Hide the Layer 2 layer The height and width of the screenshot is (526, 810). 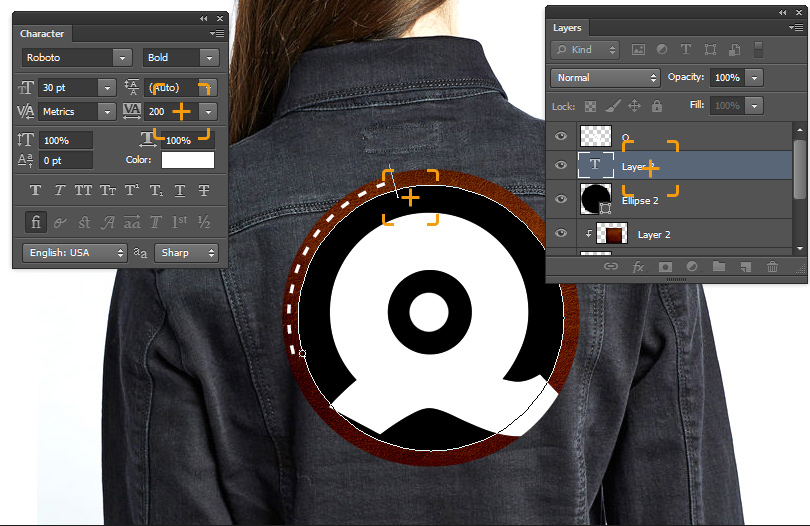pyautogui.click(x=561, y=234)
